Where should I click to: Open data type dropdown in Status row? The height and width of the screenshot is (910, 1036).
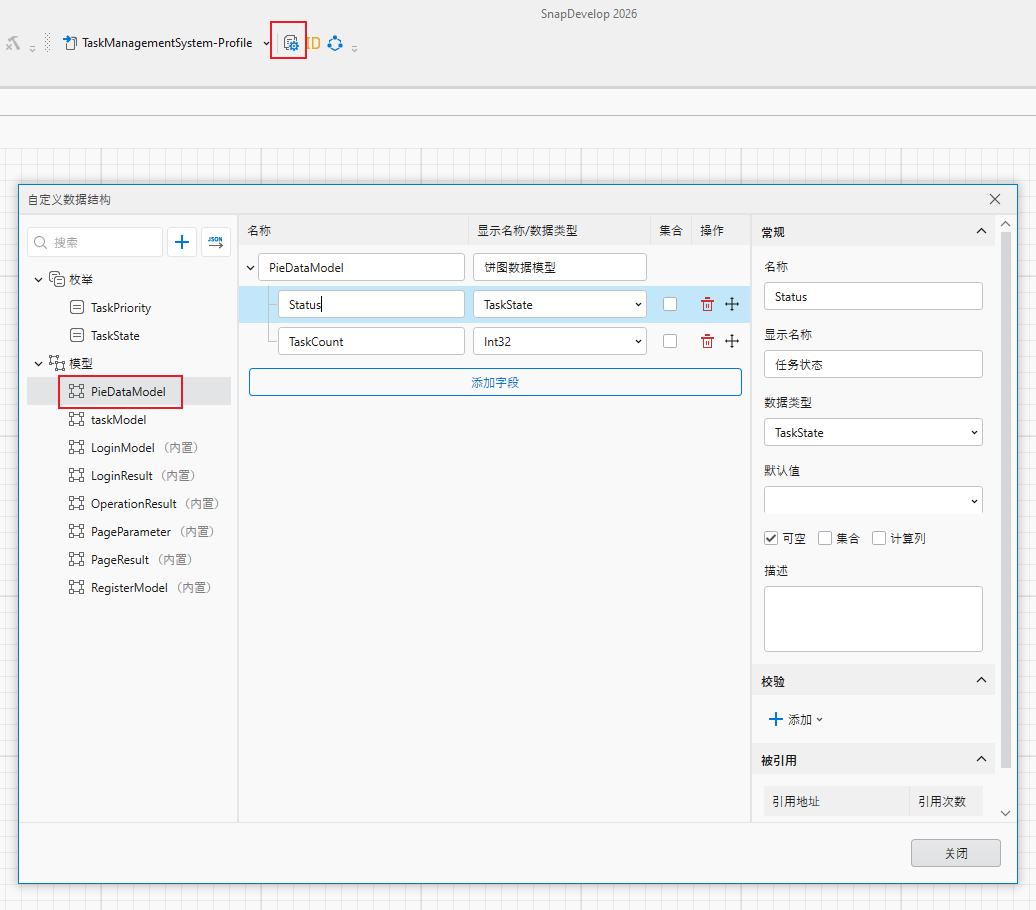(638, 305)
